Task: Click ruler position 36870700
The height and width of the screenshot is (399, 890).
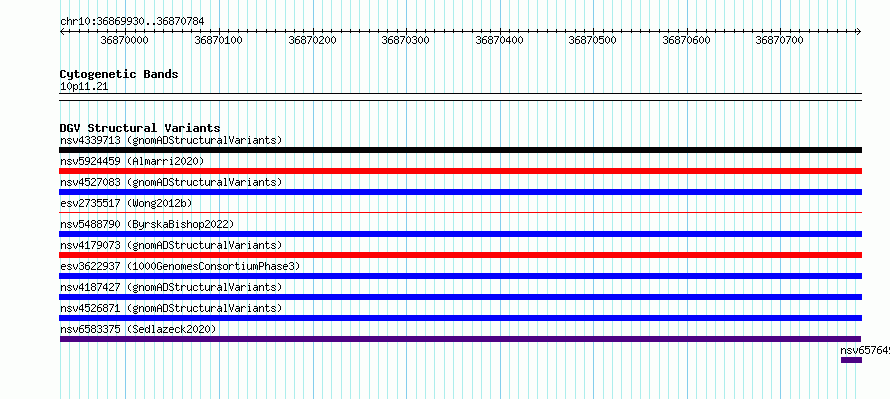Action: 779,40
